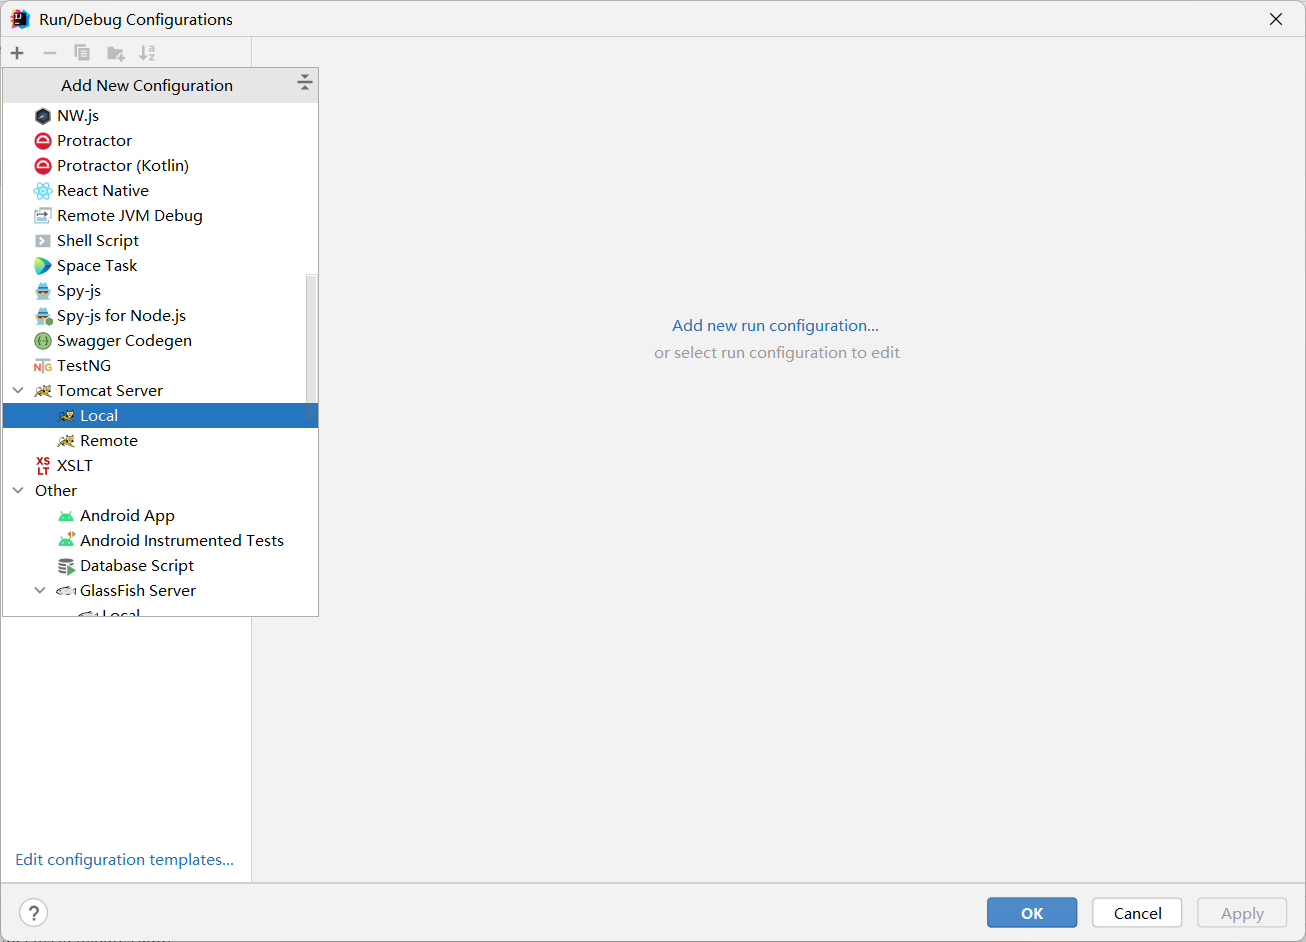Click the Swagger Codegen icon

click(42, 341)
